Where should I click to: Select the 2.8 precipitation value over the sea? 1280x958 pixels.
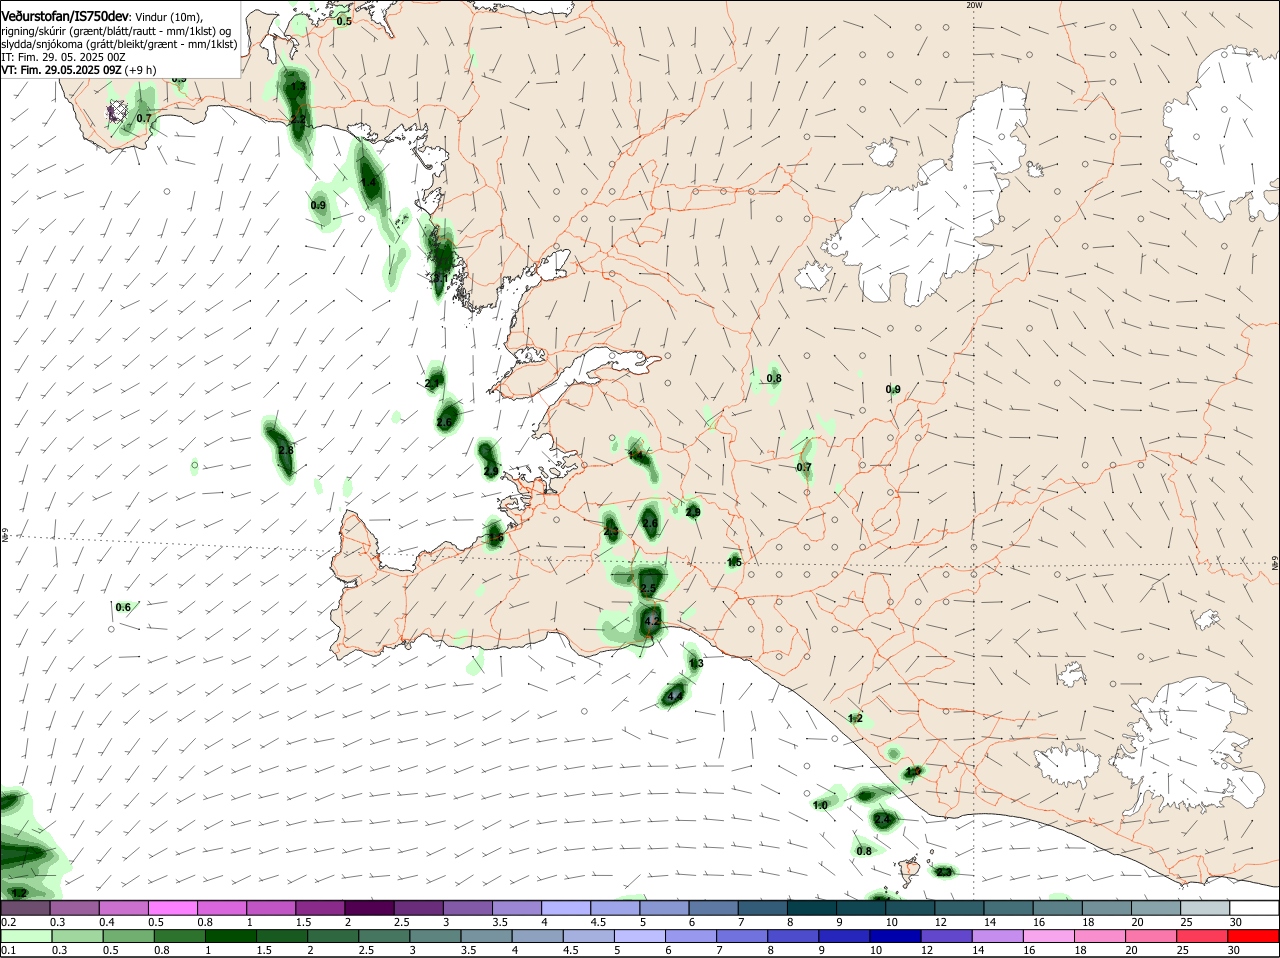click(285, 450)
